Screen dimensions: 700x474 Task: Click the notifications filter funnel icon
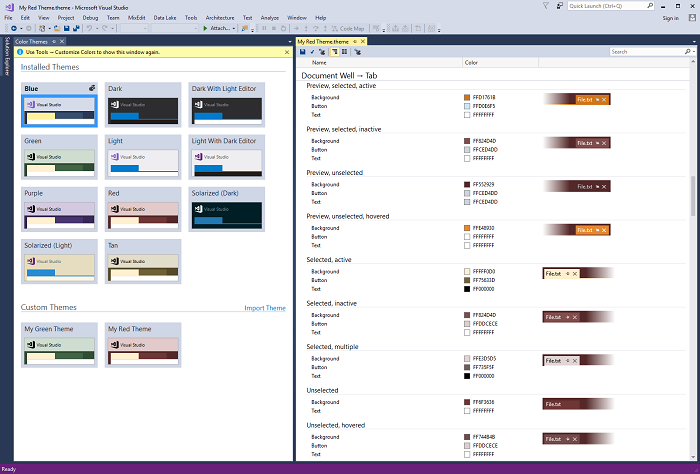coord(546,6)
